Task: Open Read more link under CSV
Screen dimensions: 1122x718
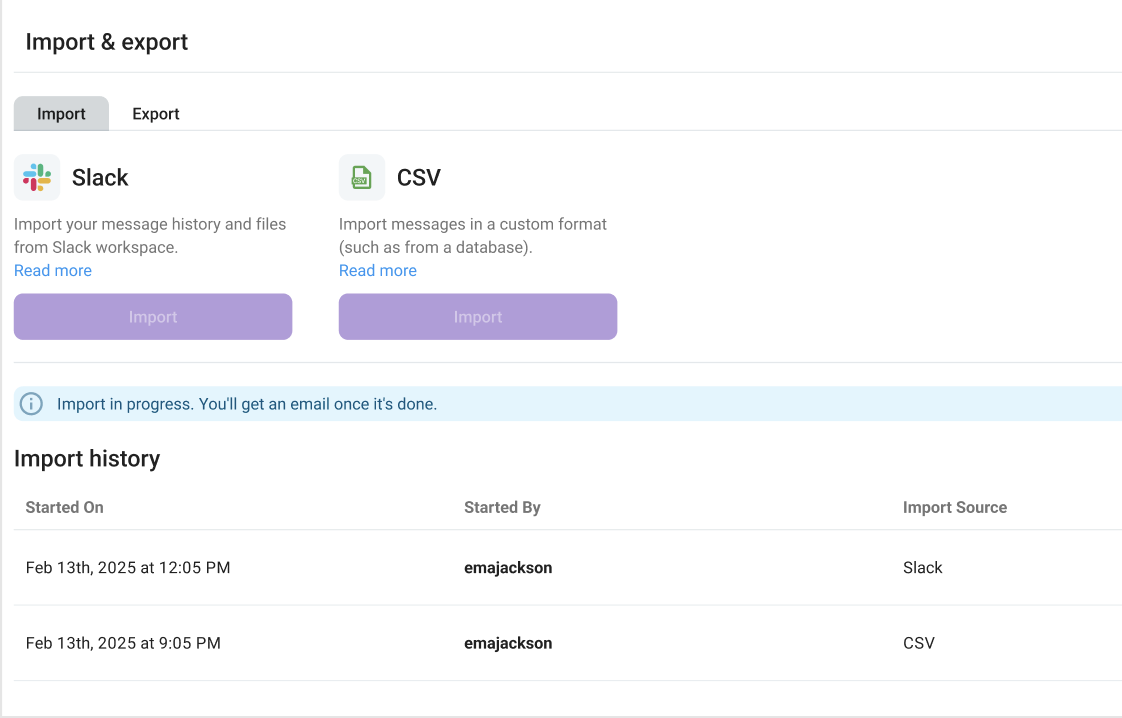Action: [x=378, y=271]
